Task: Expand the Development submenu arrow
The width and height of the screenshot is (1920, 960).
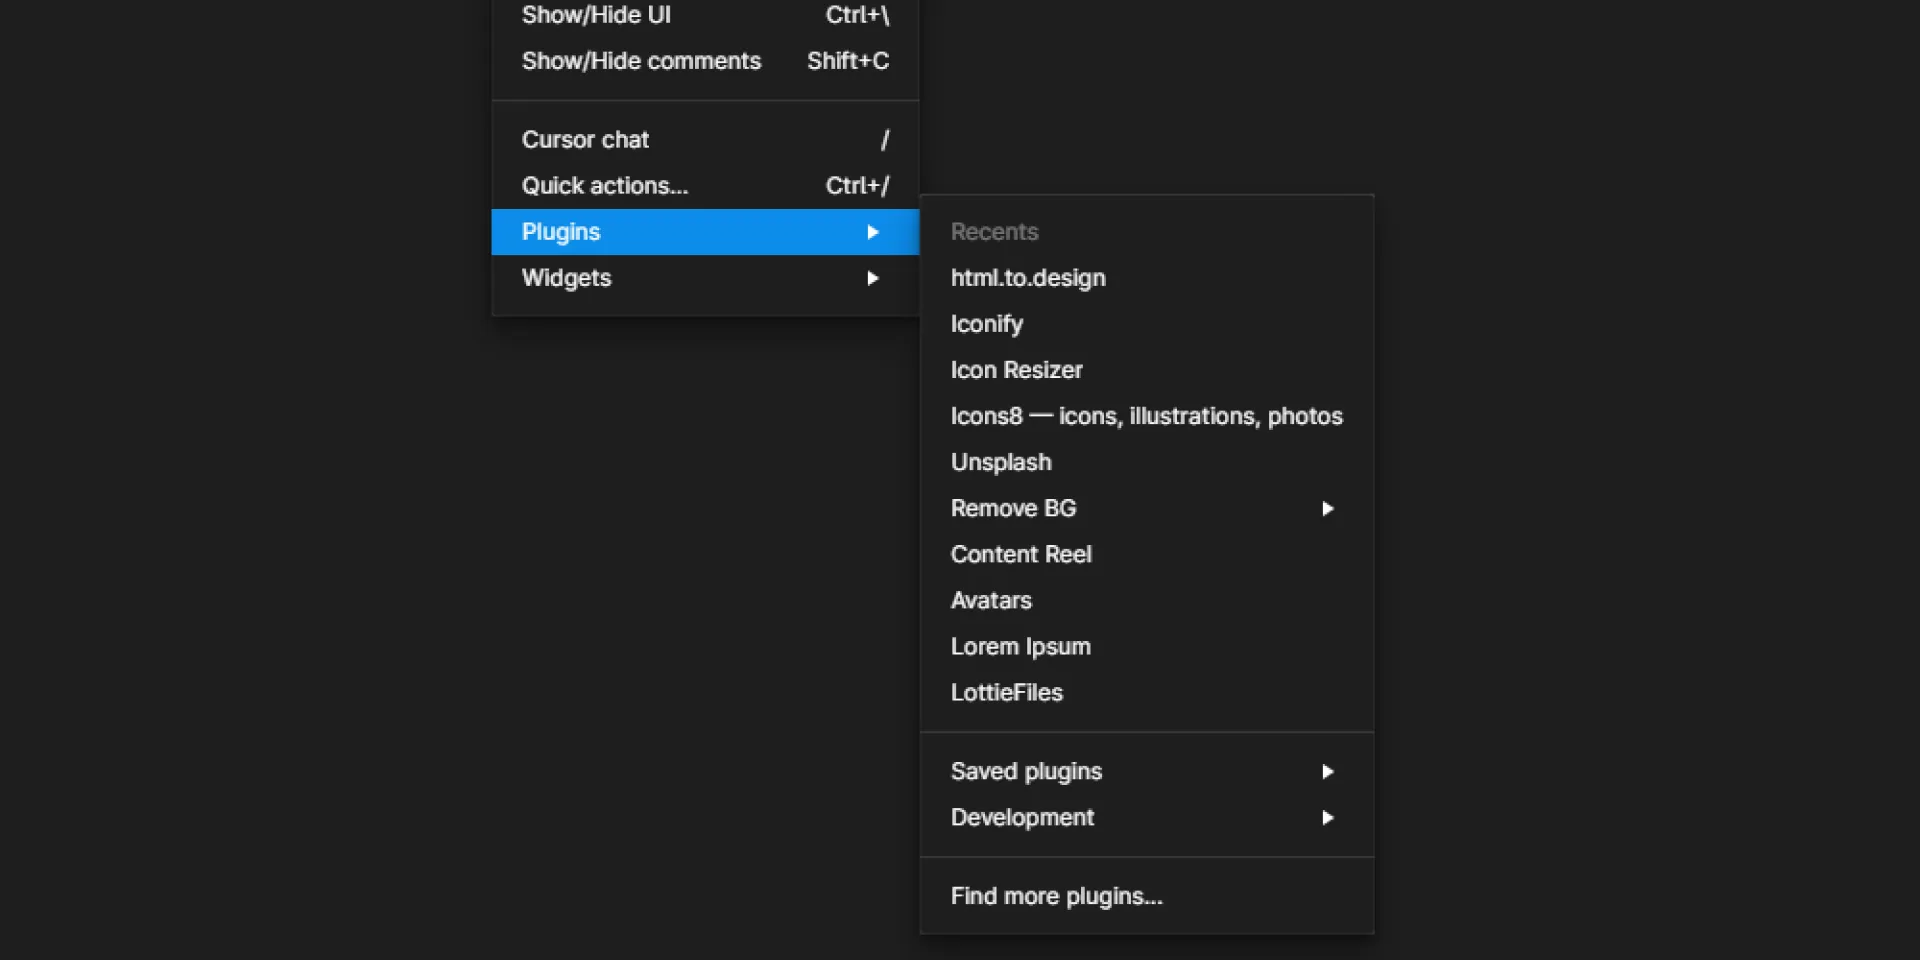Action: 1328,817
